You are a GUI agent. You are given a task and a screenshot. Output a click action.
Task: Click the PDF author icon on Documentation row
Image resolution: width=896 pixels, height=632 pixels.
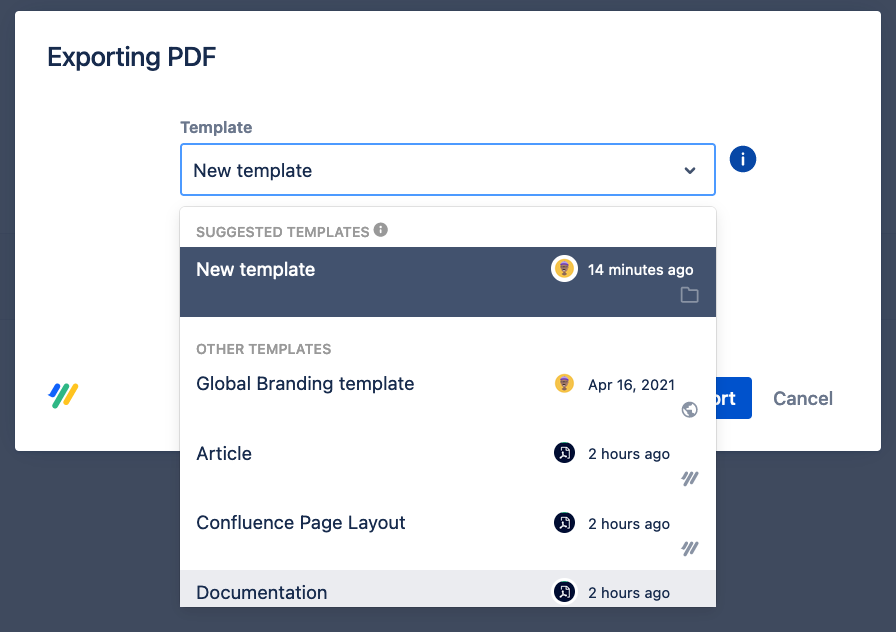tap(564, 592)
